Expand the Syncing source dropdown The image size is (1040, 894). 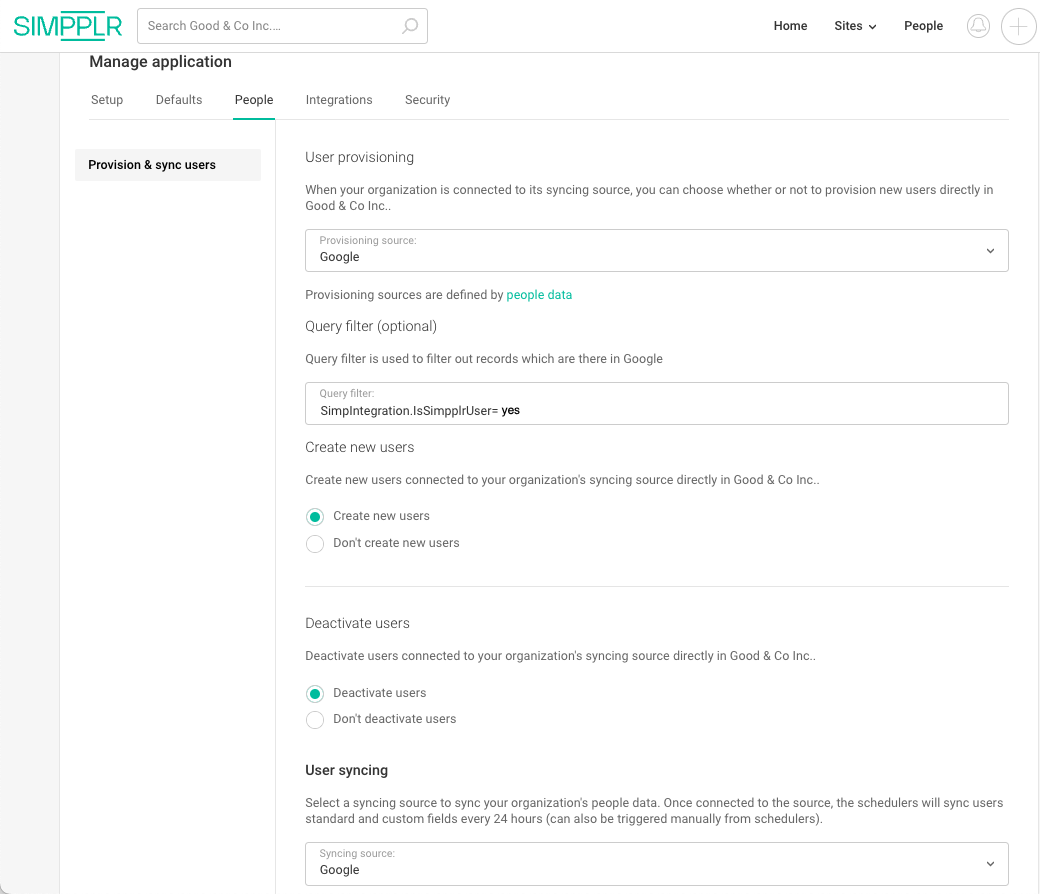(x=656, y=864)
